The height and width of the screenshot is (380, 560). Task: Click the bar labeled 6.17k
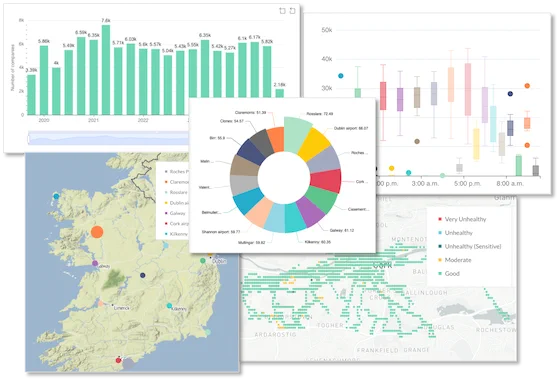(x=255, y=70)
